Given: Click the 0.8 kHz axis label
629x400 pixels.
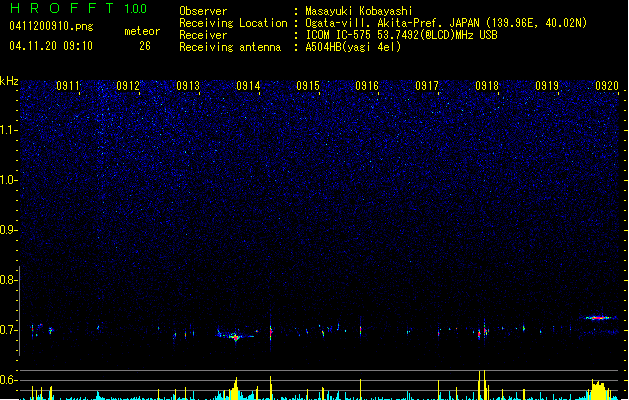Looking at the screenshot, I should (x=9, y=280).
